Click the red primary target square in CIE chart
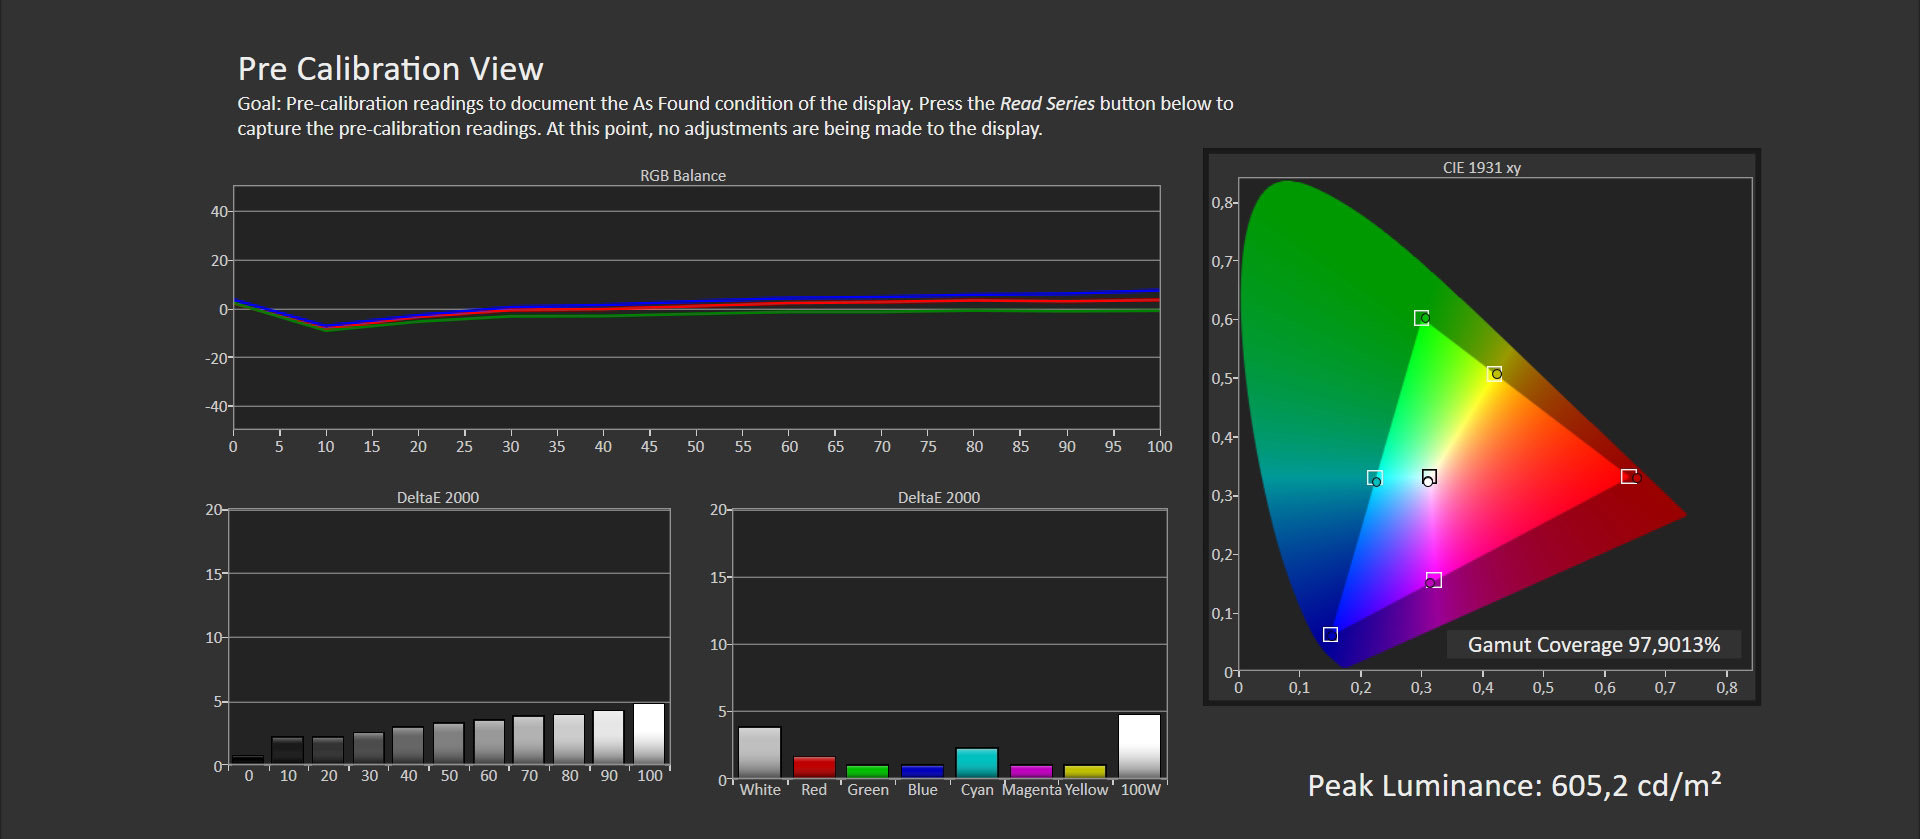The height and width of the screenshot is (839, 1920). (1628, 476)
